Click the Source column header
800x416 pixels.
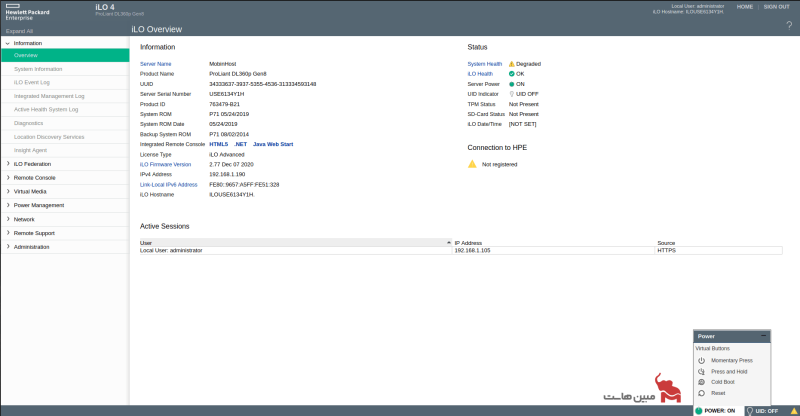pos(718,243)
